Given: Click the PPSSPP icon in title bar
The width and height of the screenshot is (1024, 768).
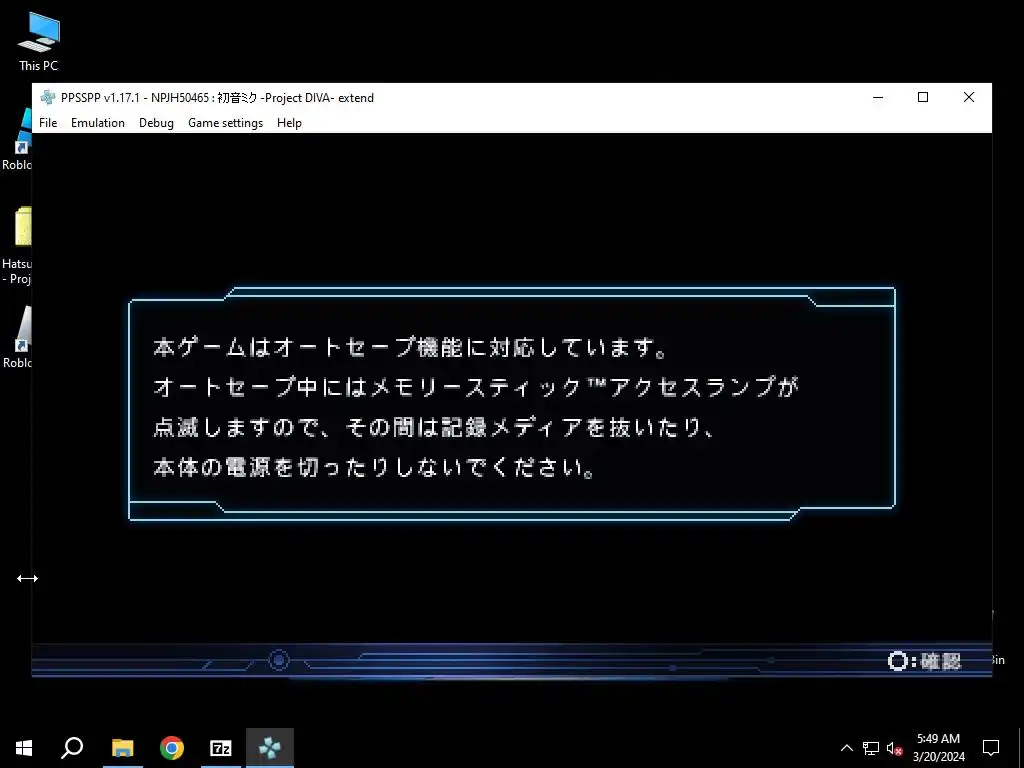Looking at the screenshot, I should click(x=47, y=97).
